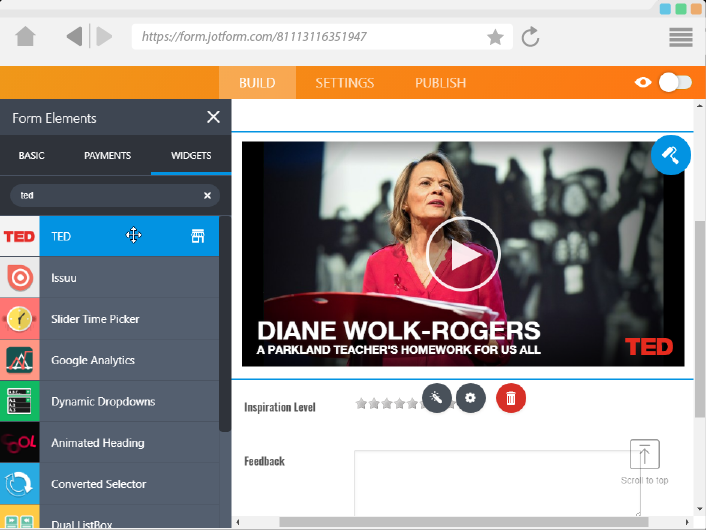
Task: Set the Inspiration Level star rating
Action: pos(387,404)
